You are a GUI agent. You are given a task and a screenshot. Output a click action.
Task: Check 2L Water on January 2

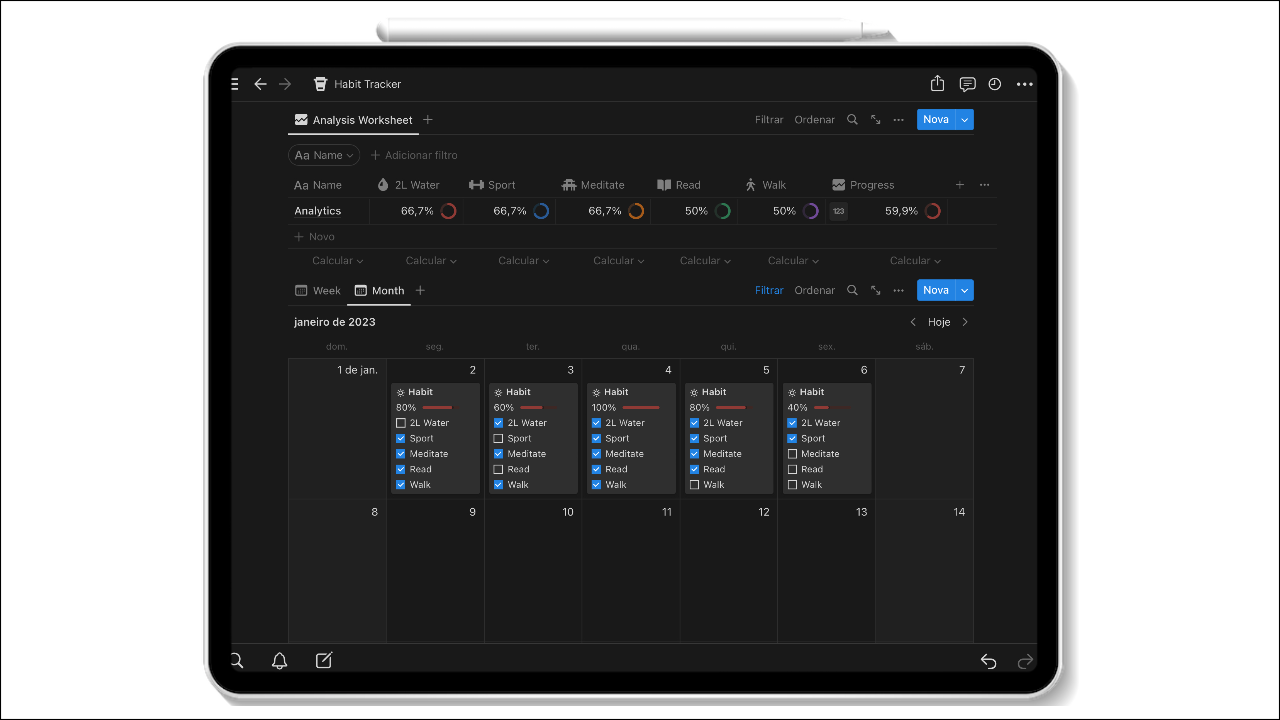tap(401, 423)
